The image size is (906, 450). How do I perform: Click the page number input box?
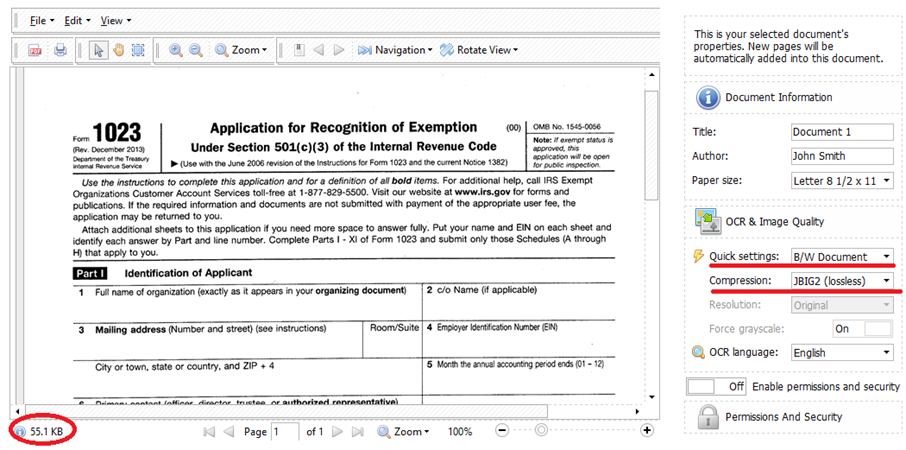pyautogui.click(x=285, y=431)
